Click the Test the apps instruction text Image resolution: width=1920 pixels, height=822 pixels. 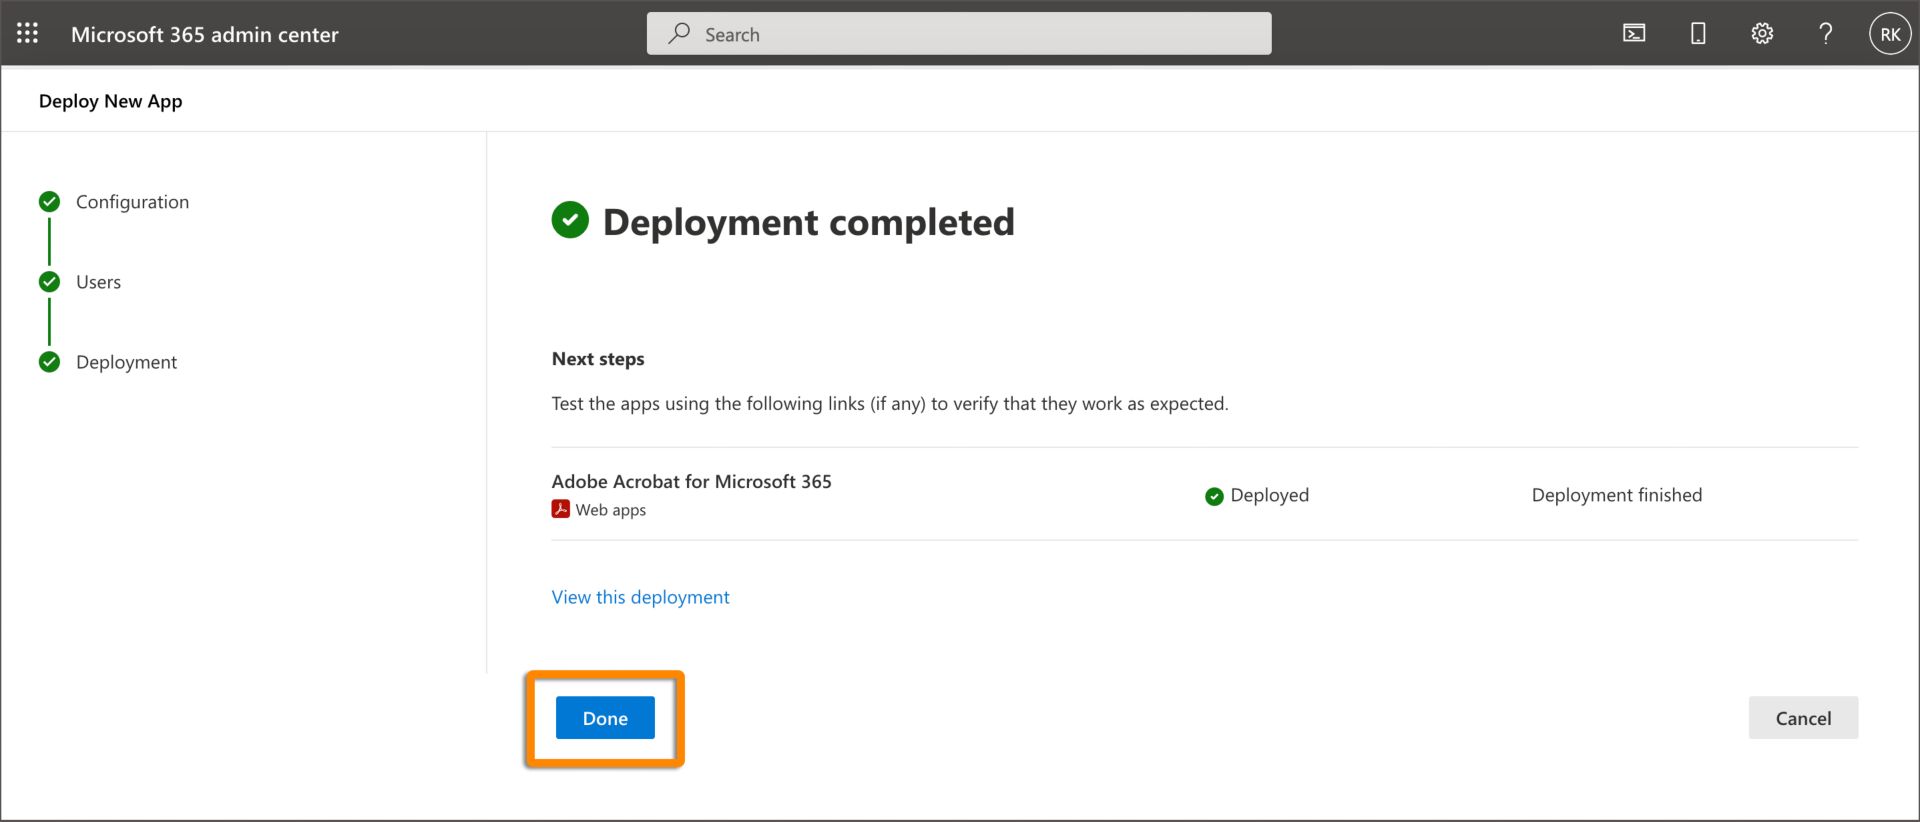(889, 404)
